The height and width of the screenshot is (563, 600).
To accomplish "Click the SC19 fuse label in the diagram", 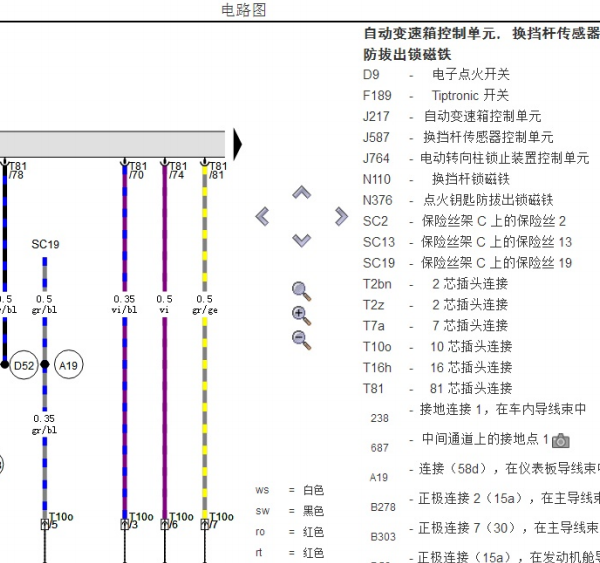I will (x=45, y=244).
